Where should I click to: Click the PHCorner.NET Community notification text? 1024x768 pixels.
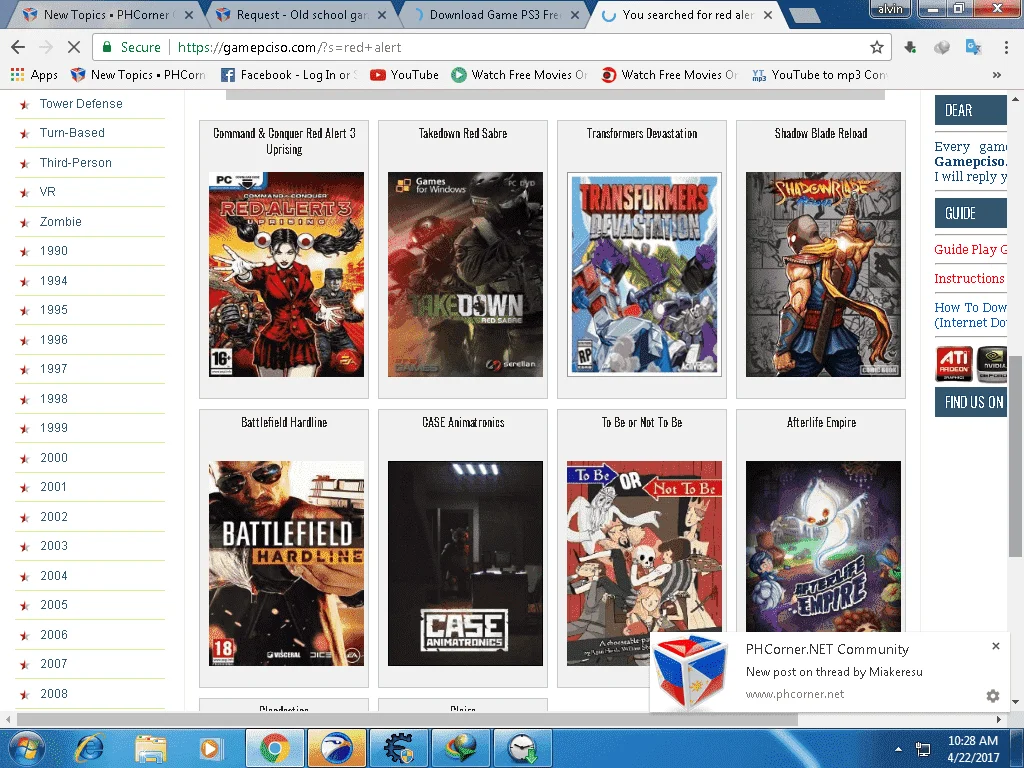tap(827, 649)
